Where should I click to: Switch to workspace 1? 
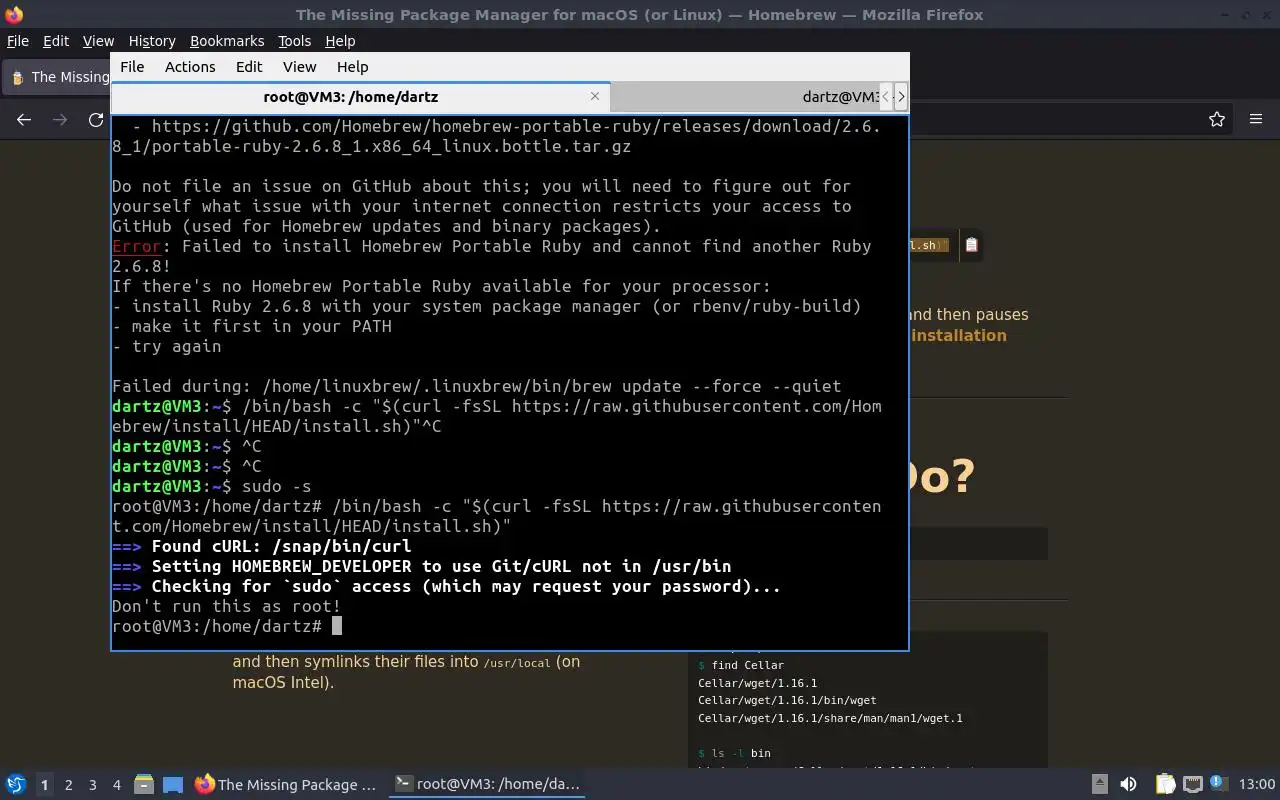click(x=44, y=785)
